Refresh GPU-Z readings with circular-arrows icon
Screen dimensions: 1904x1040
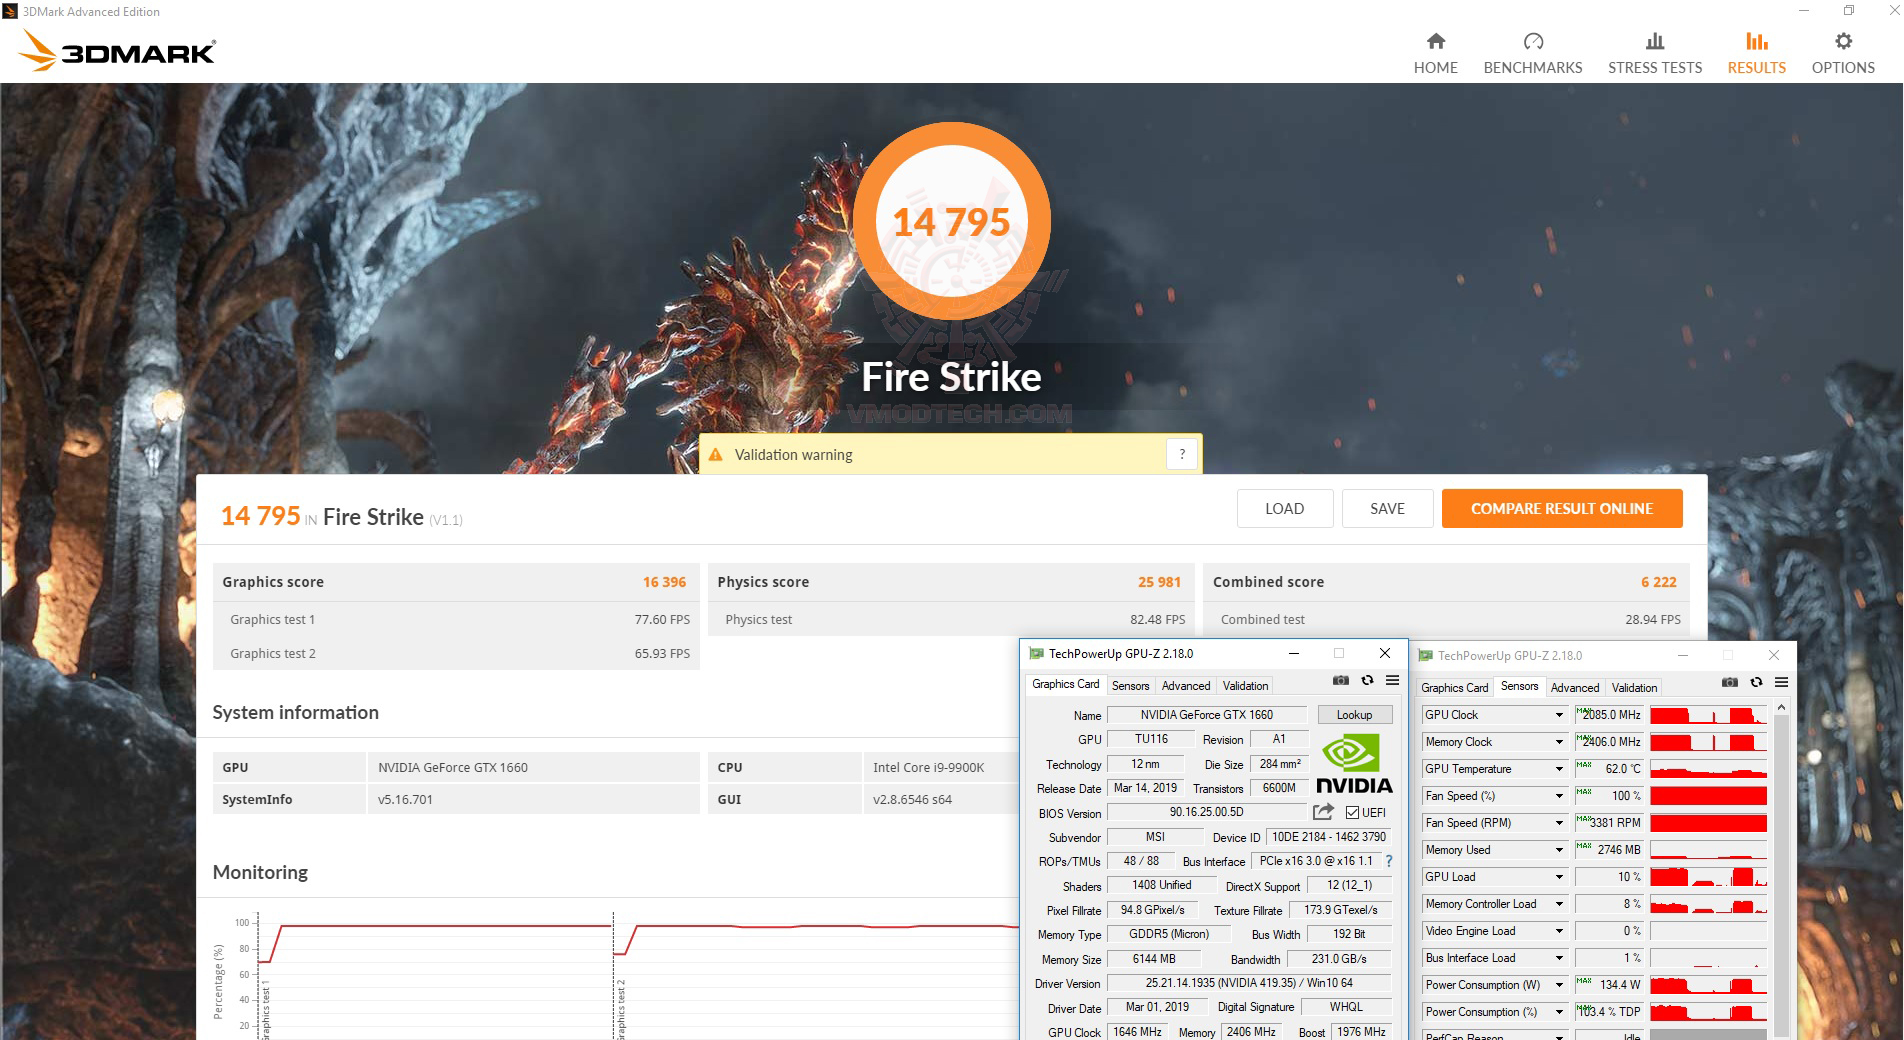(x=1366, y=680)
